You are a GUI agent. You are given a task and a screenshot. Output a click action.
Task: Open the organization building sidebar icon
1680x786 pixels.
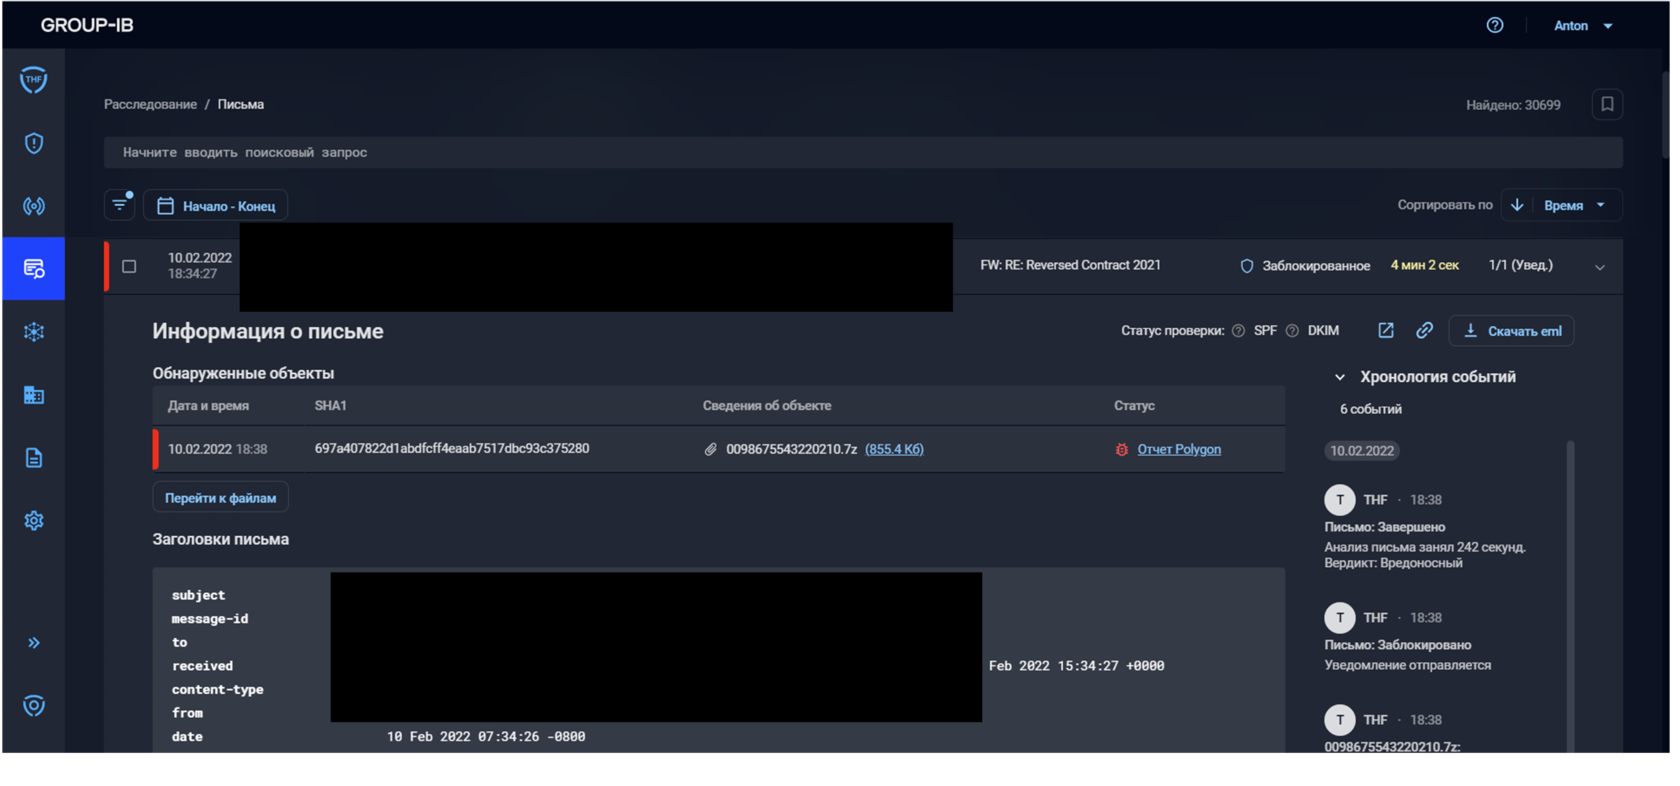34,395
